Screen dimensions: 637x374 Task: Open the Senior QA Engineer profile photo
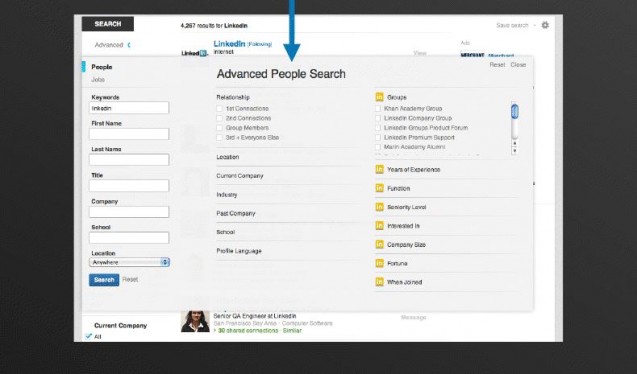[195, 322]
